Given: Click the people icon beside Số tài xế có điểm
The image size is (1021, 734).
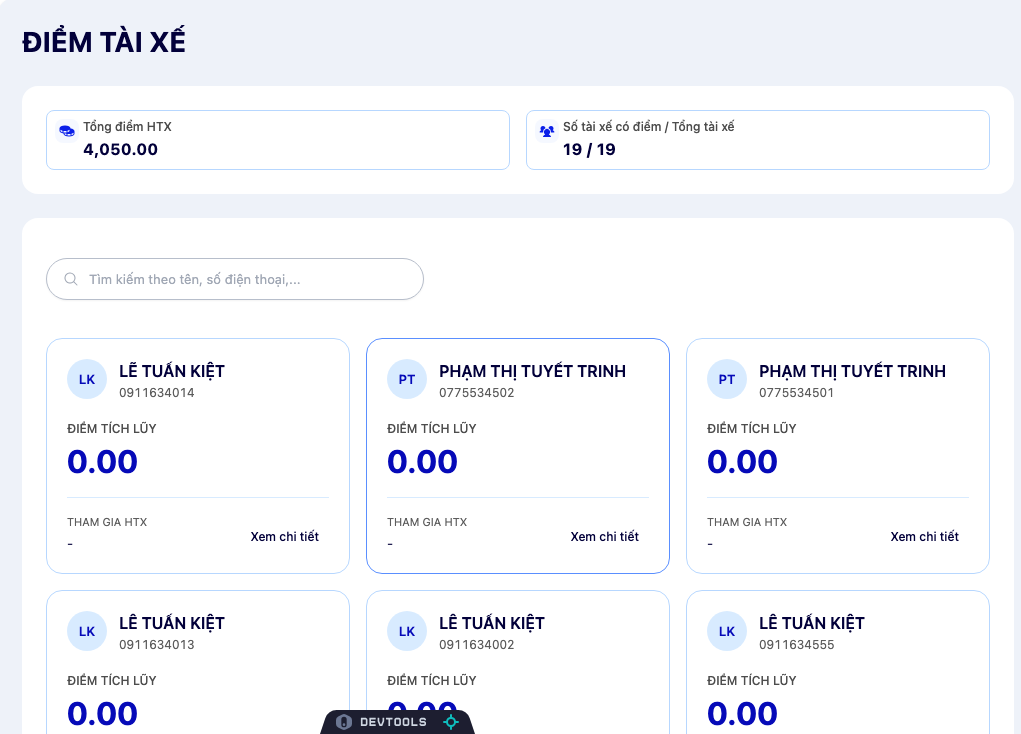Looking at the screenshot, I should 547,131.
